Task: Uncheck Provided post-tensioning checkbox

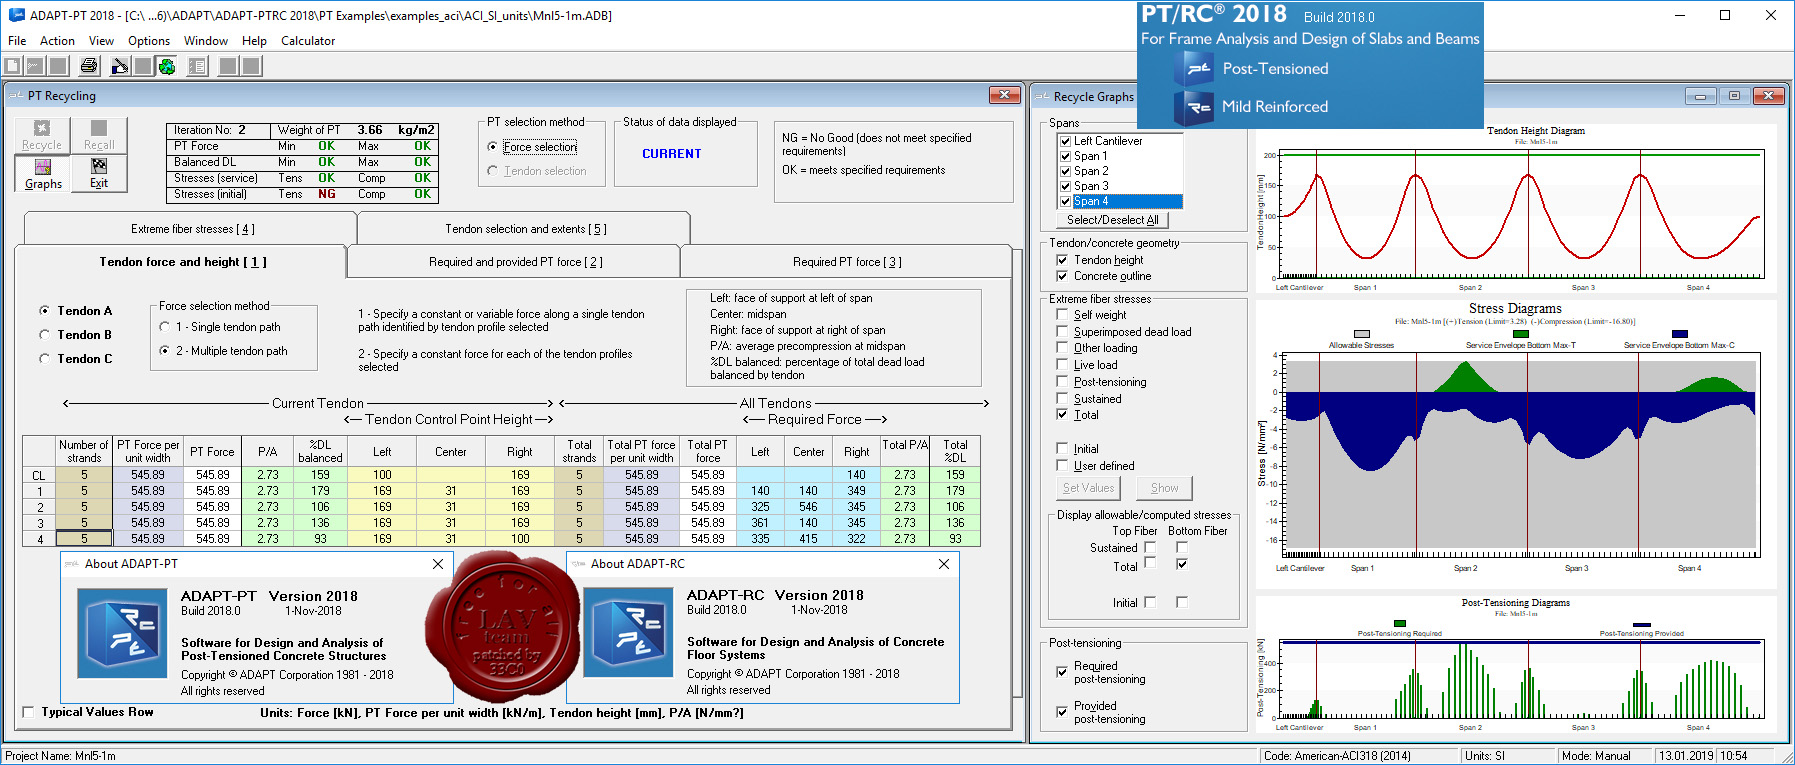Action: 1062,712
